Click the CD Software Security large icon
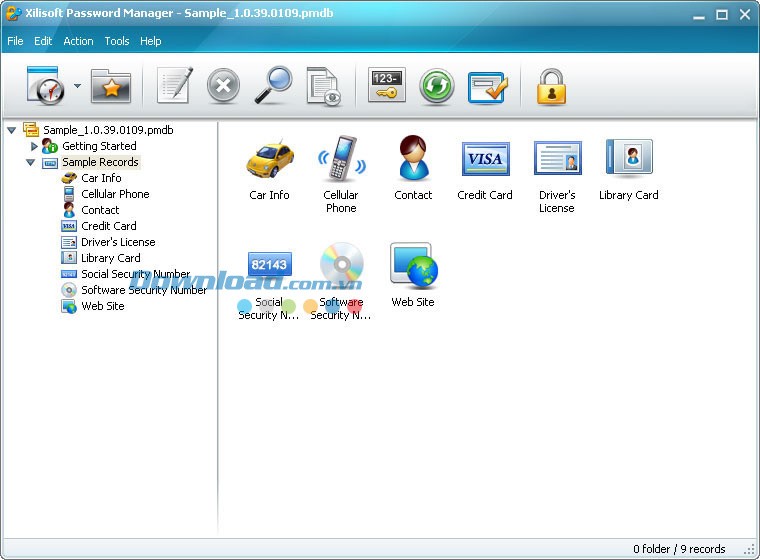Screen dimensions: 760x560 tap(342, 264)
